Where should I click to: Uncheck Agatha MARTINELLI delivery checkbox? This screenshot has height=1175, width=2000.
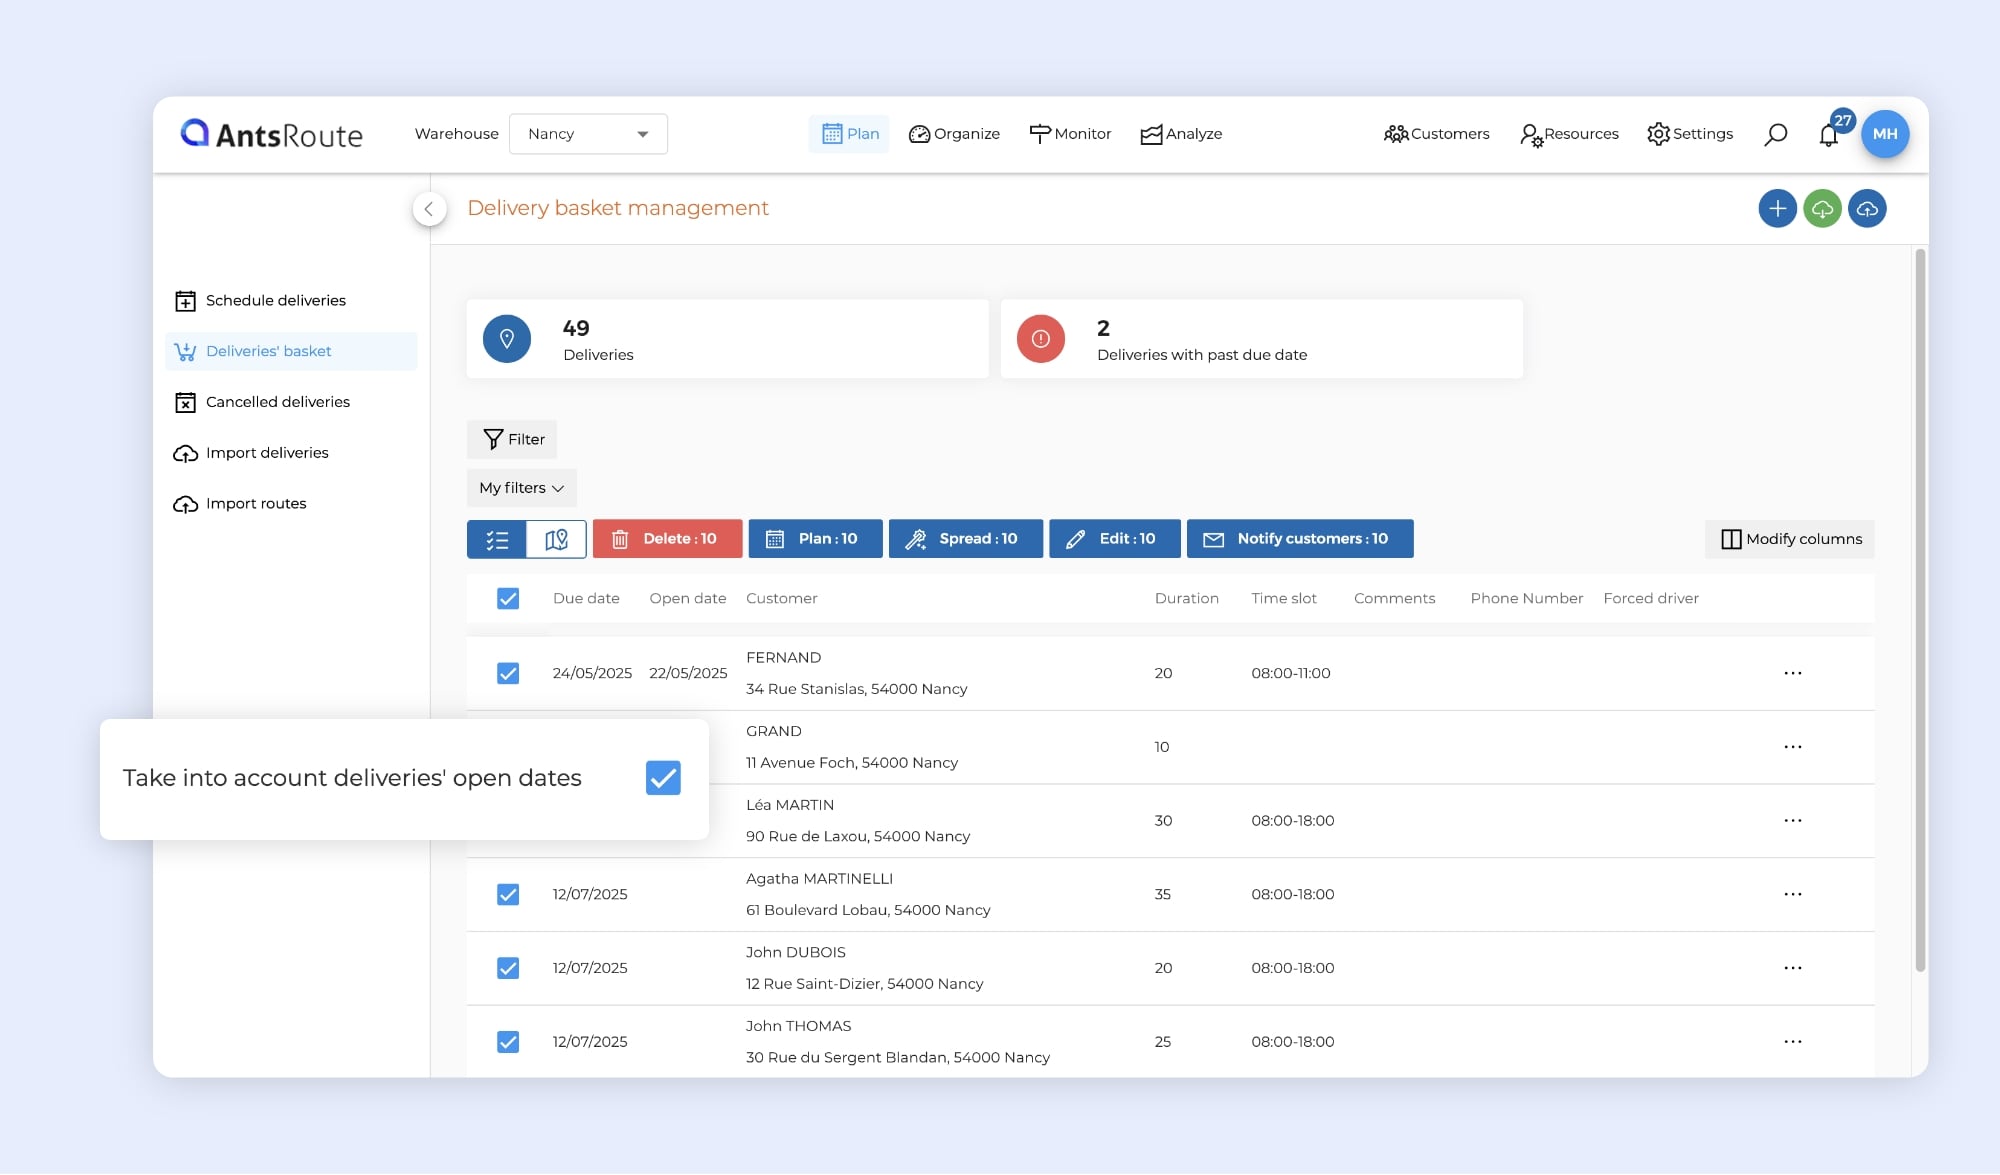[x=508, y=894]
